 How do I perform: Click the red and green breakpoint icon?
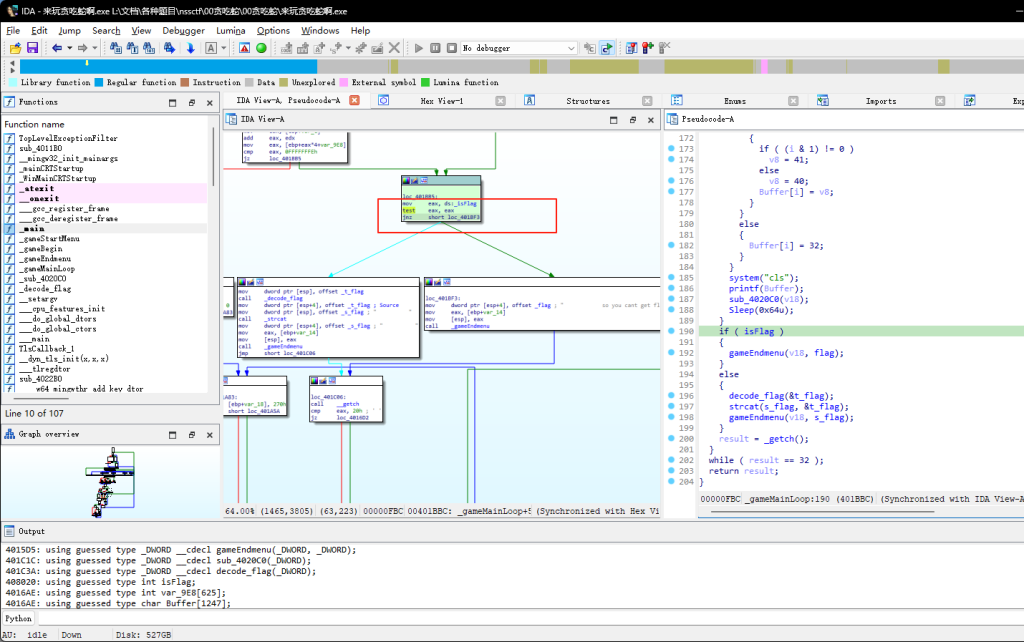(x=648, y=48)
